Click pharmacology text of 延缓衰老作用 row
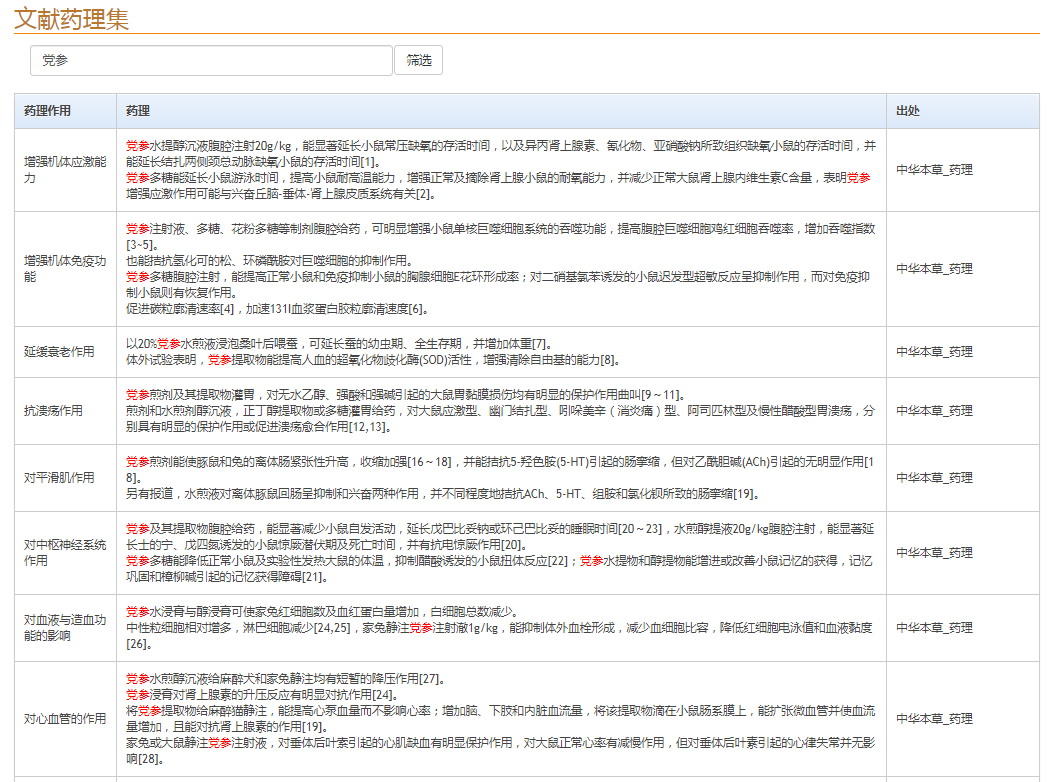Screen dimensions: 1052x782 (372, 351)
